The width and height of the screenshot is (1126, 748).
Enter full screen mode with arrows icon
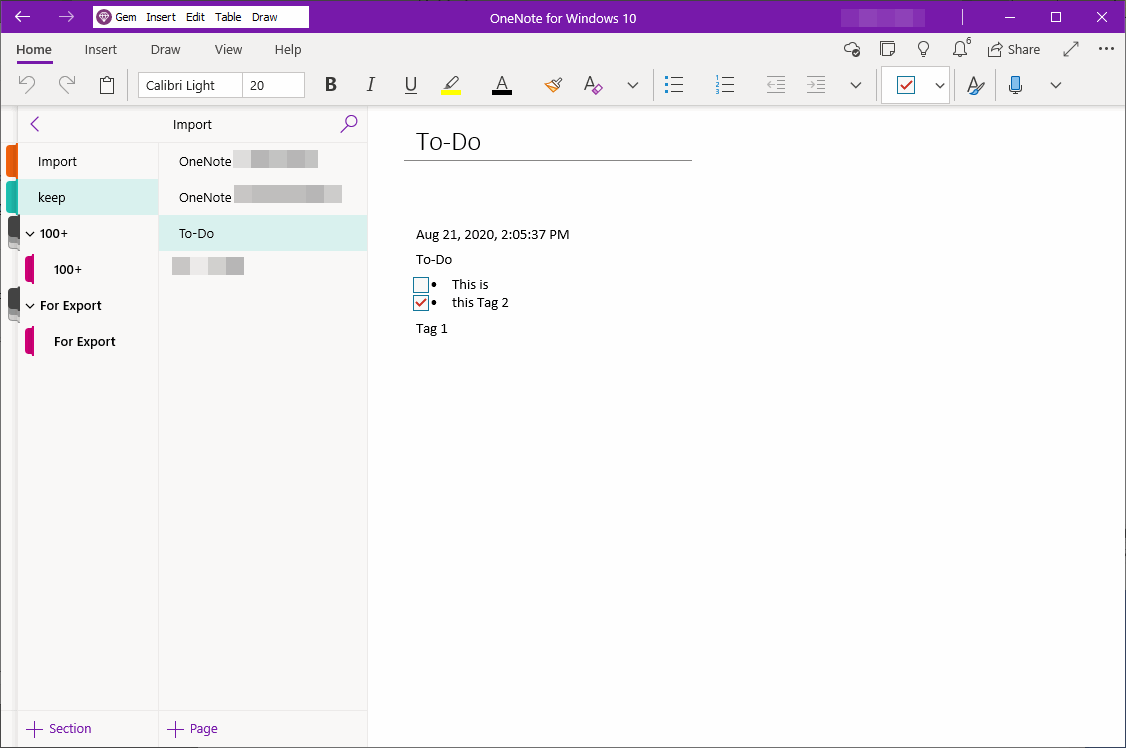coord(1071,49)
